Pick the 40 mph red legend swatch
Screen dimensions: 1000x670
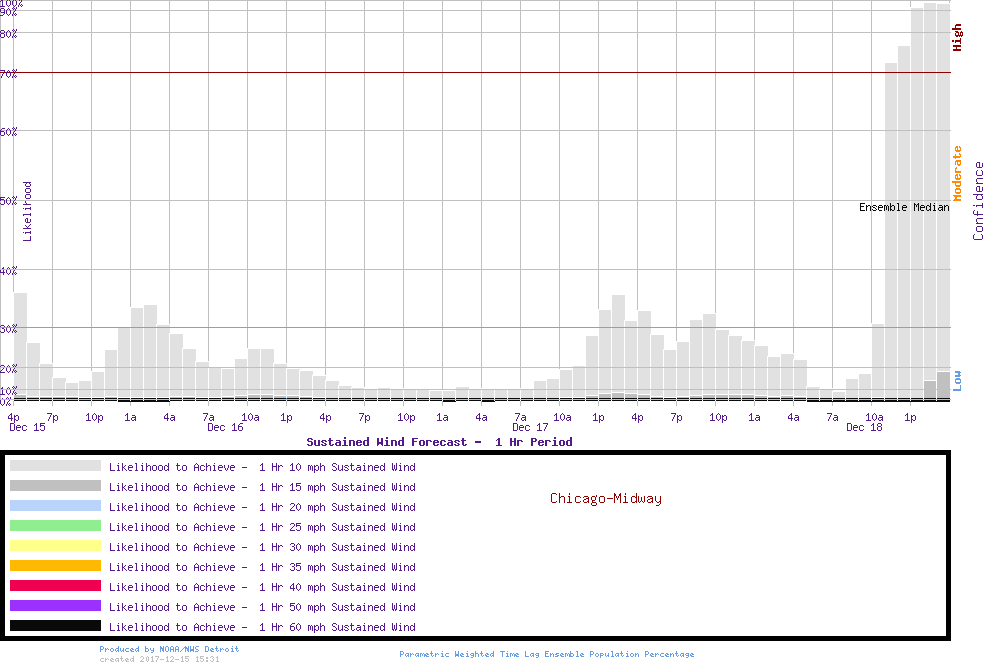pyautogui.click(x=55, y=586)
